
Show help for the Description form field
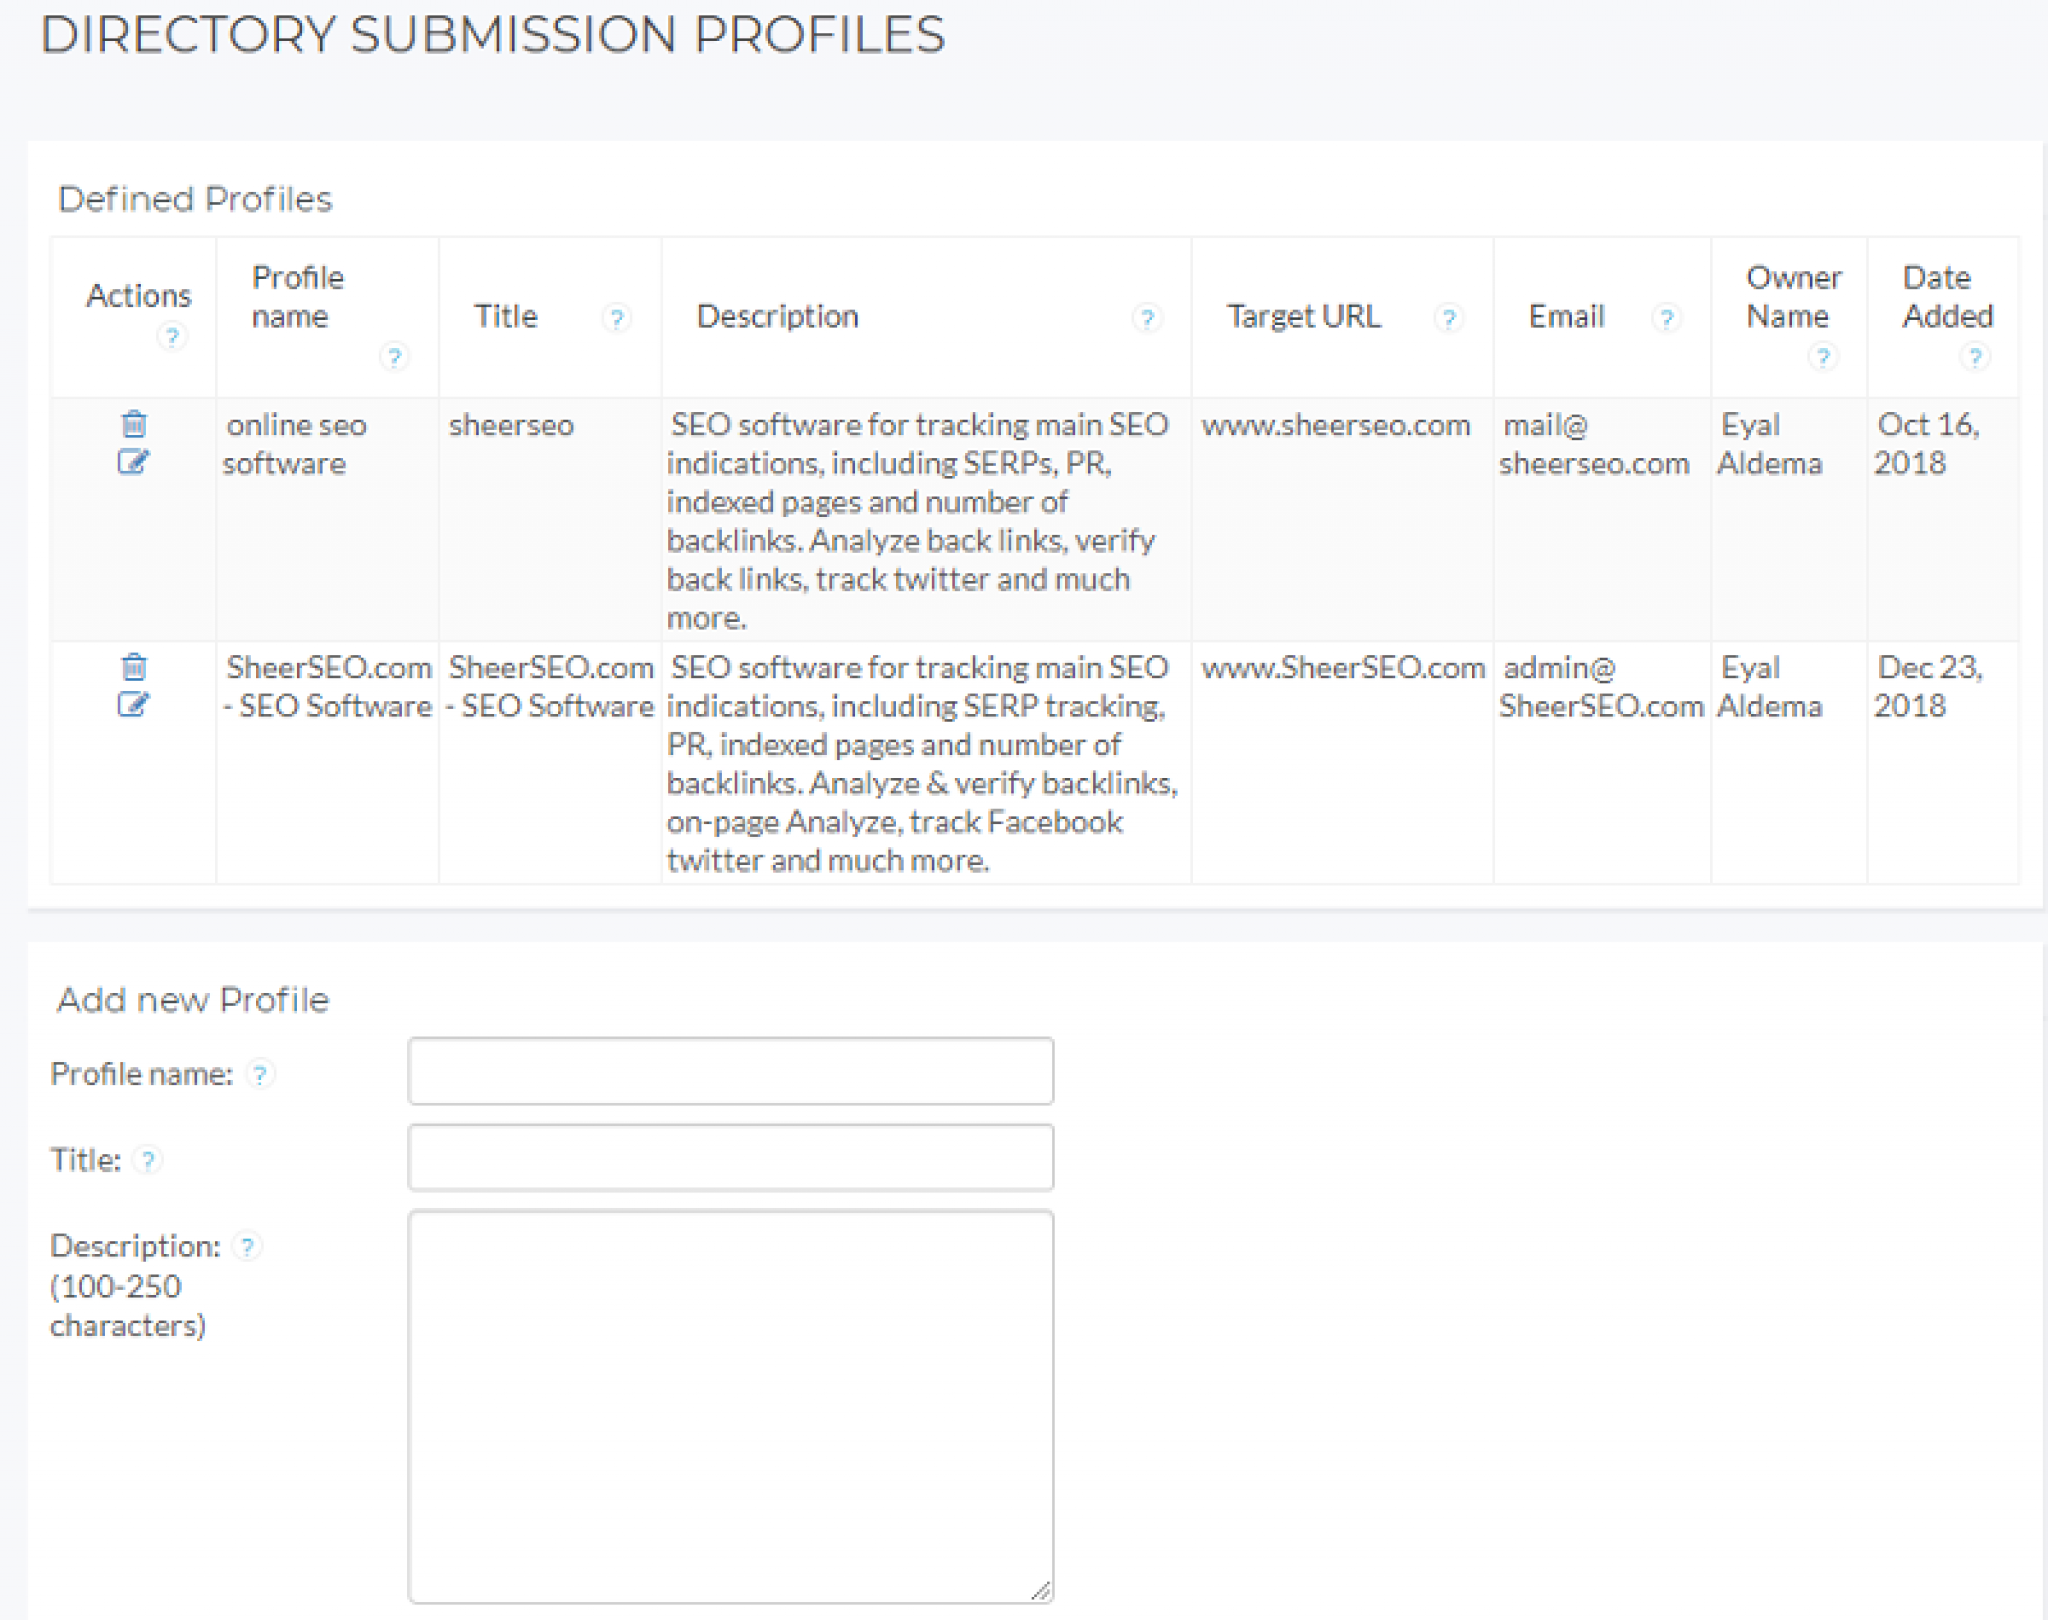(x=247, y=1246)
